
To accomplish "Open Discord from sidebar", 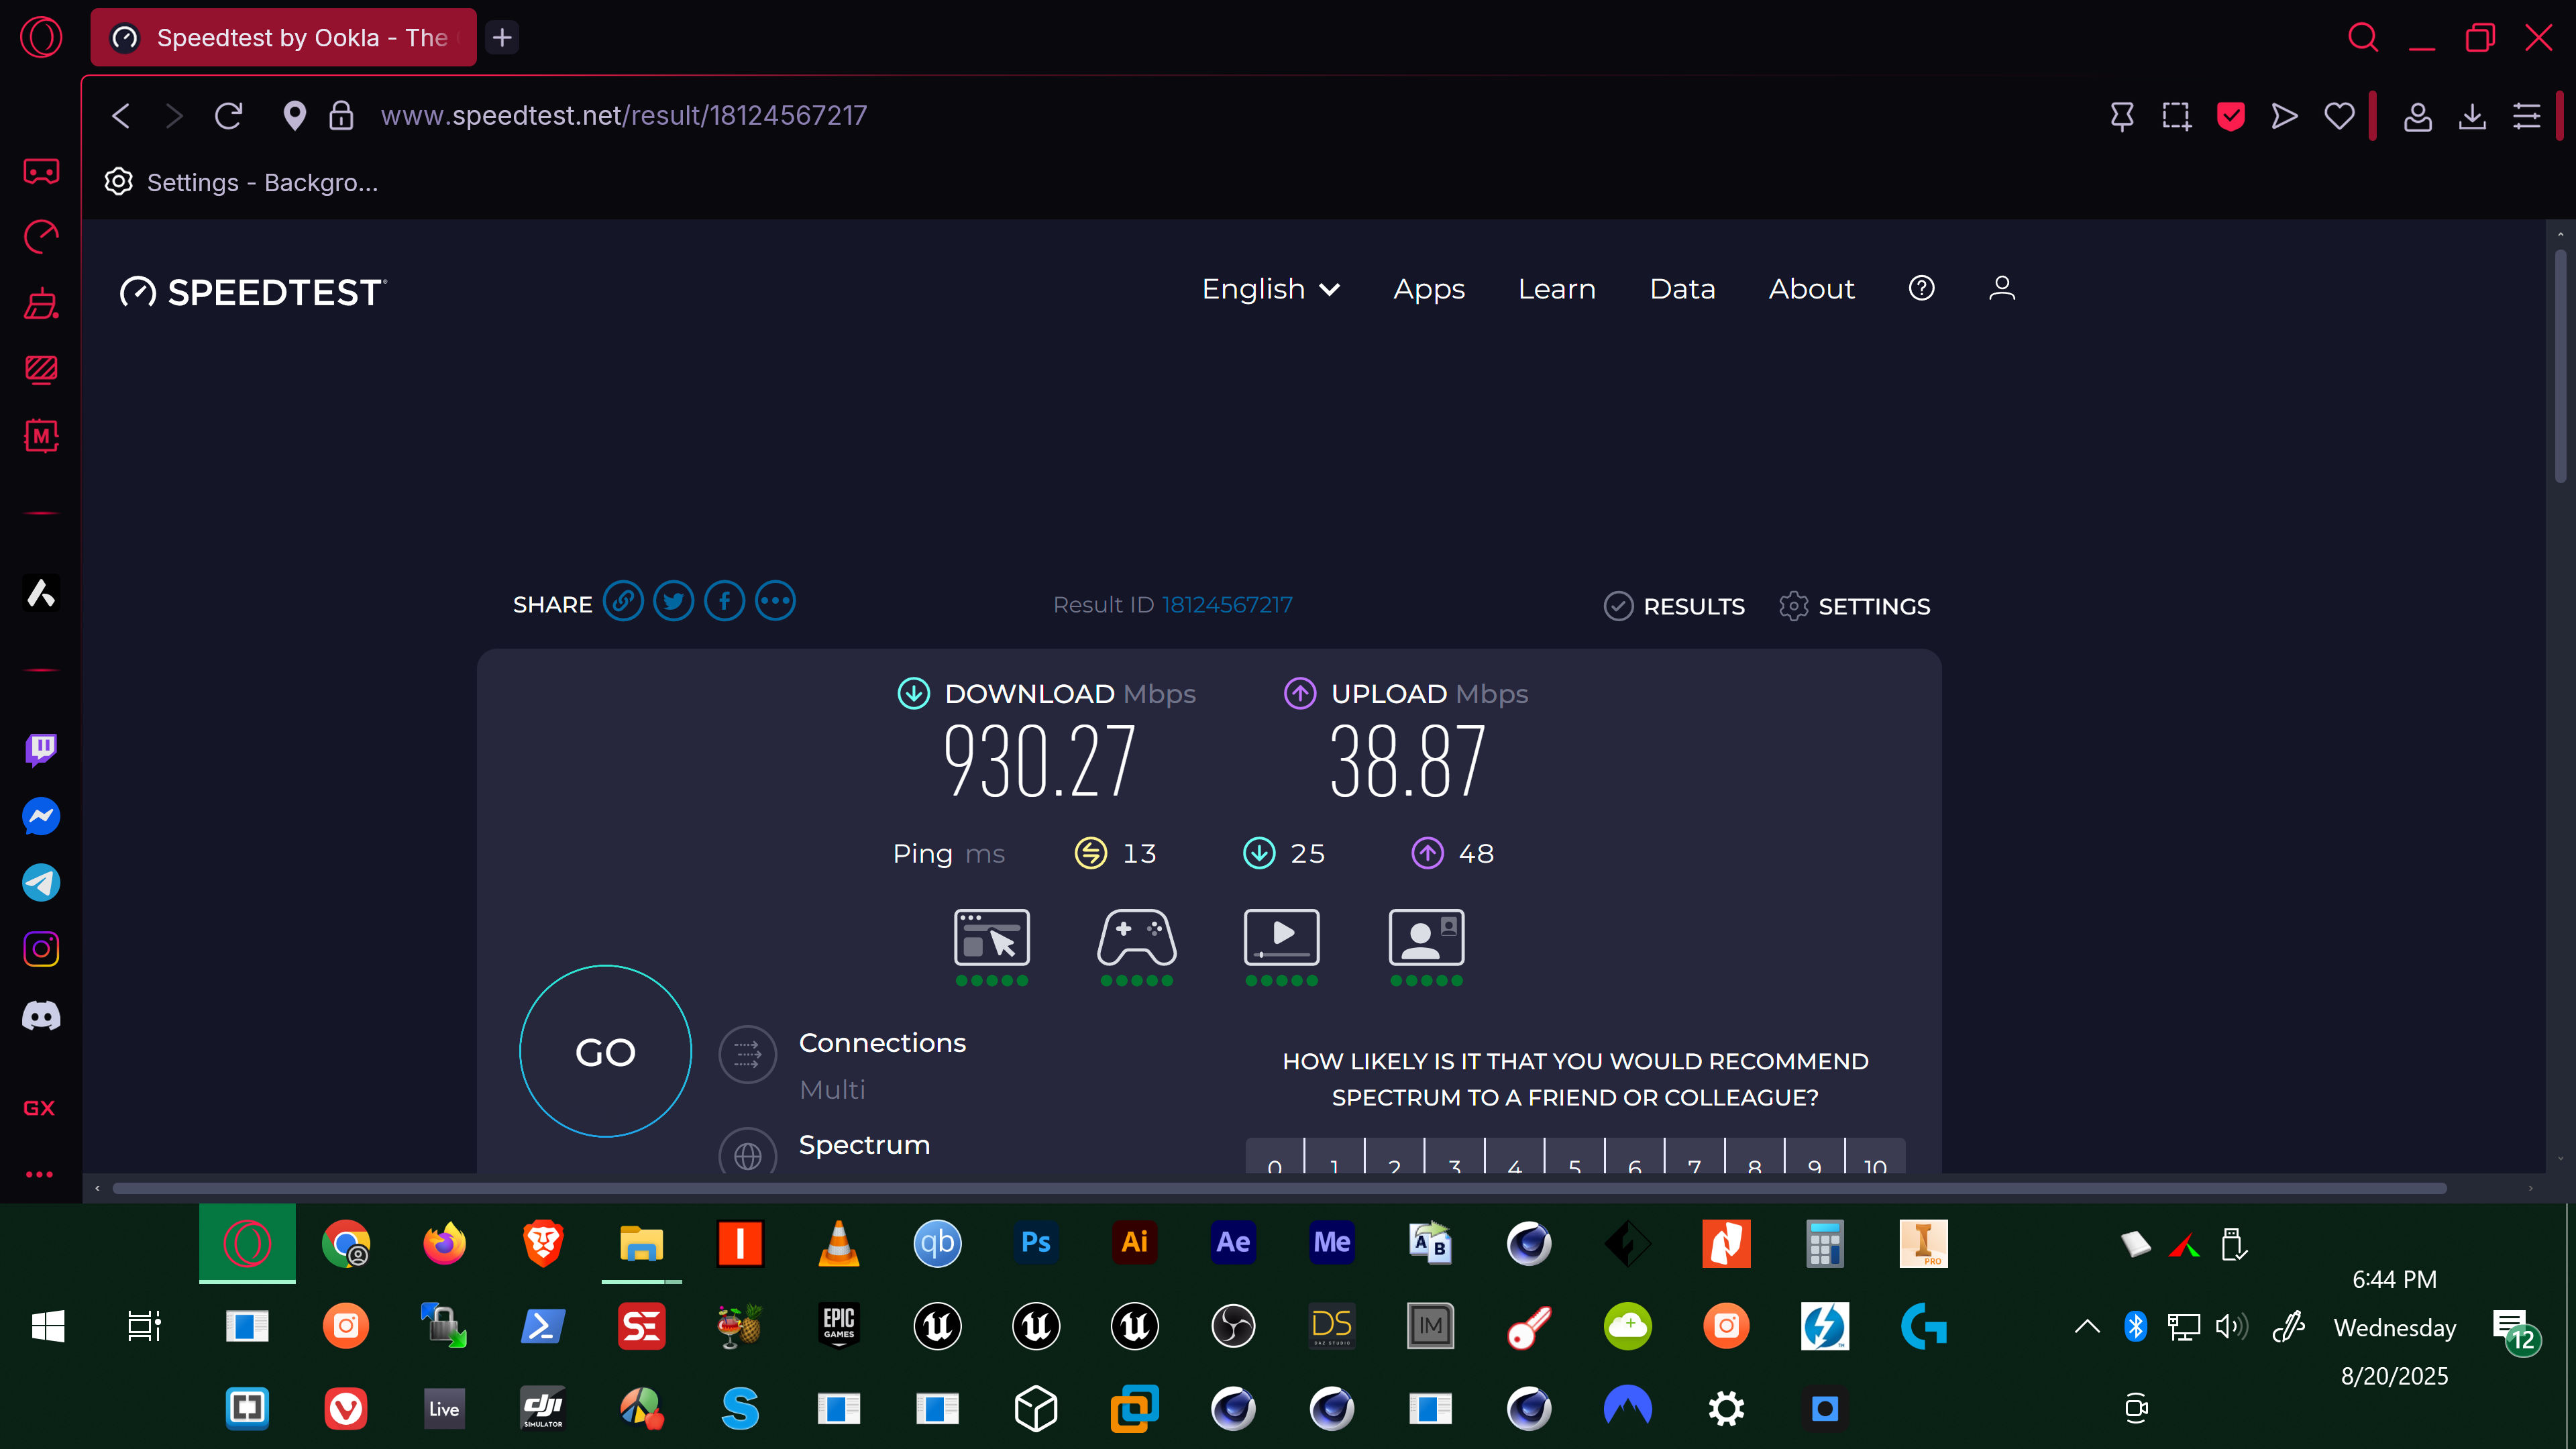I will tap(41, 1017).
